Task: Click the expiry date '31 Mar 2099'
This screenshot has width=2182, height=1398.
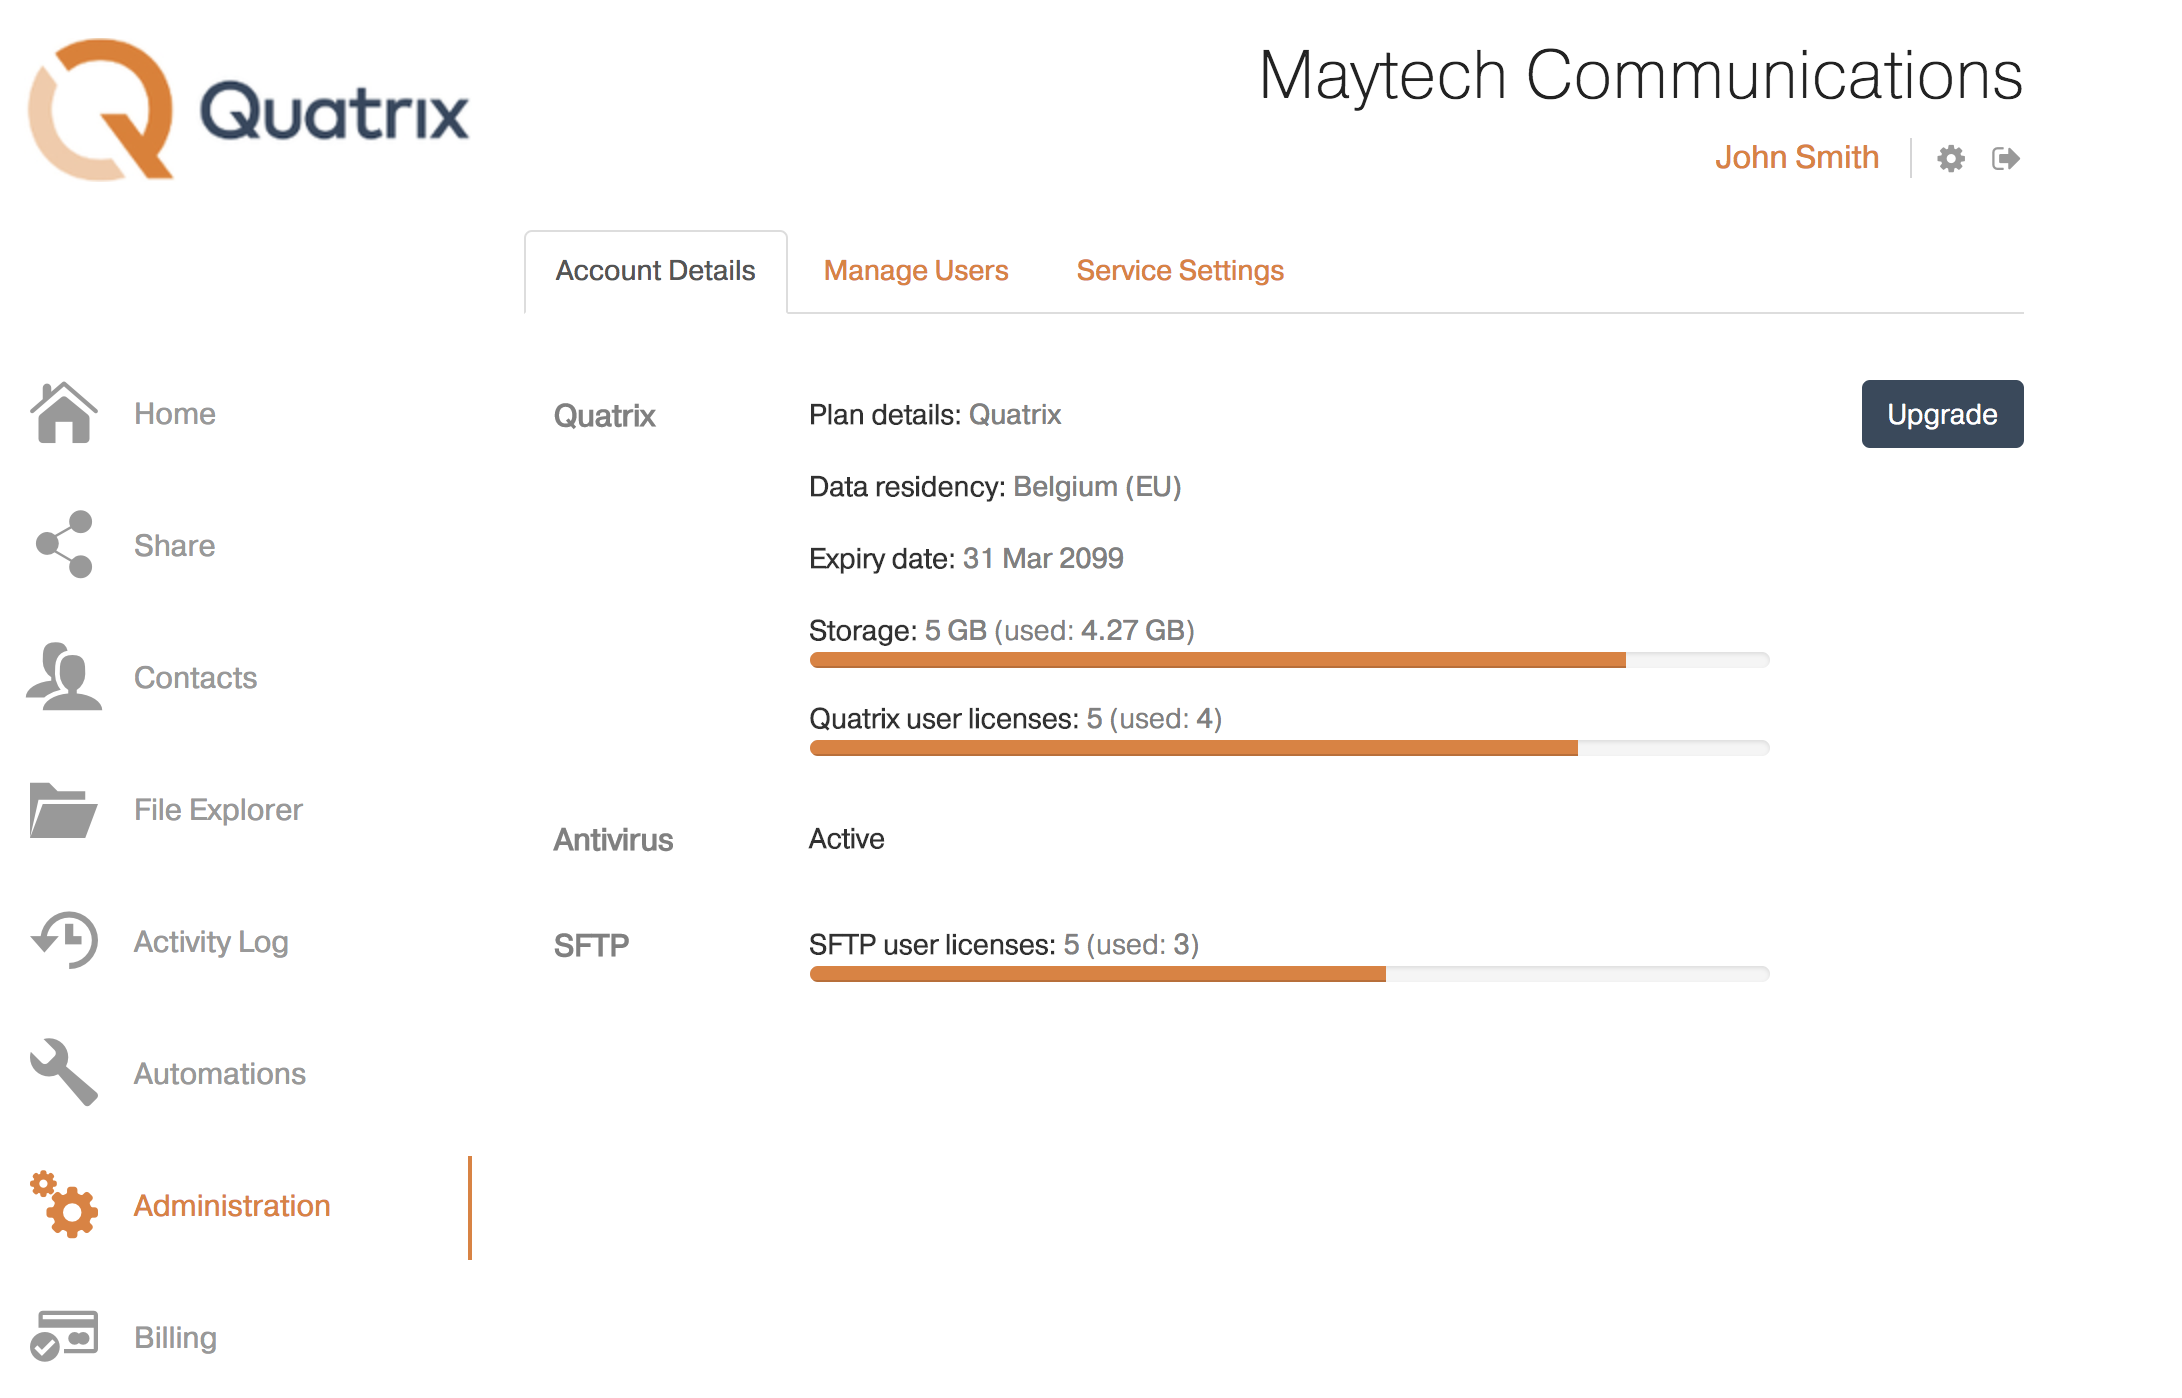Action: pyautogui.click(x=1043, y=559)
